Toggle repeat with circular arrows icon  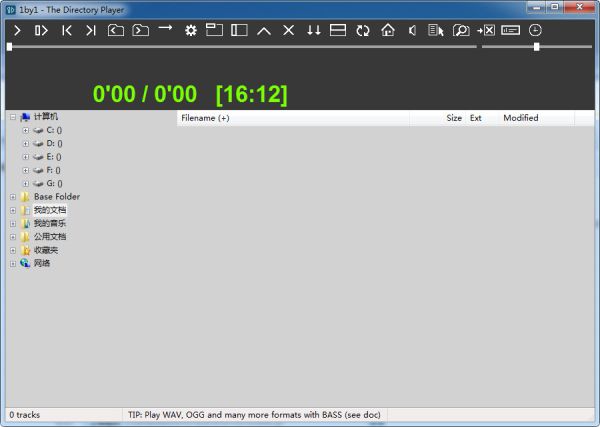(x=363, y=30)
